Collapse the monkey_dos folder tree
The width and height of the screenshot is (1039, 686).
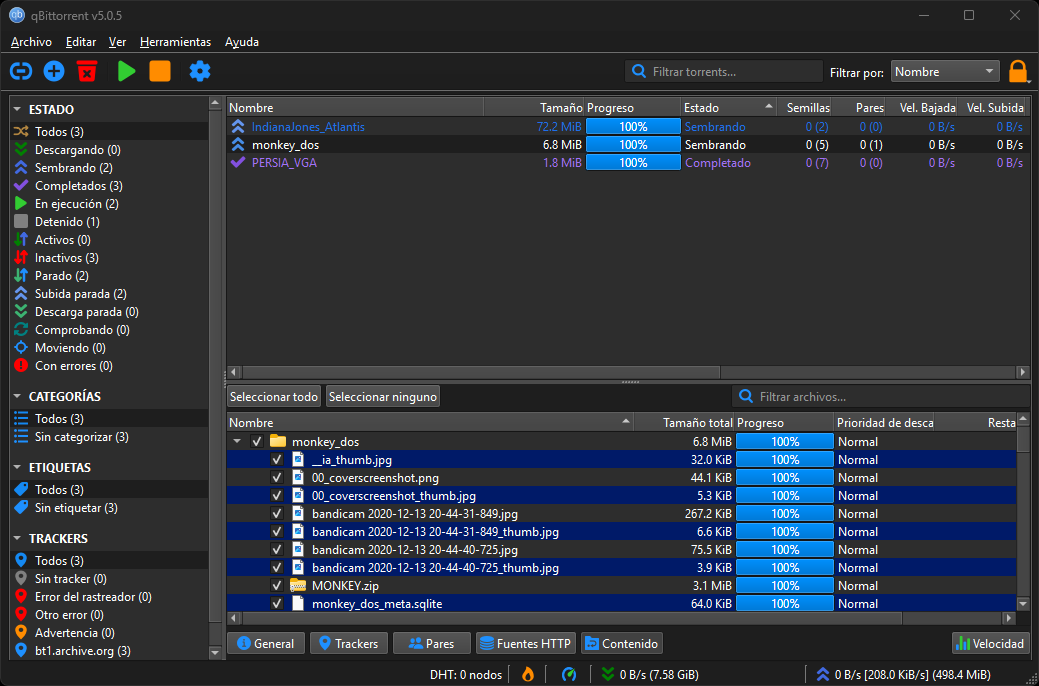pos(237,442)
